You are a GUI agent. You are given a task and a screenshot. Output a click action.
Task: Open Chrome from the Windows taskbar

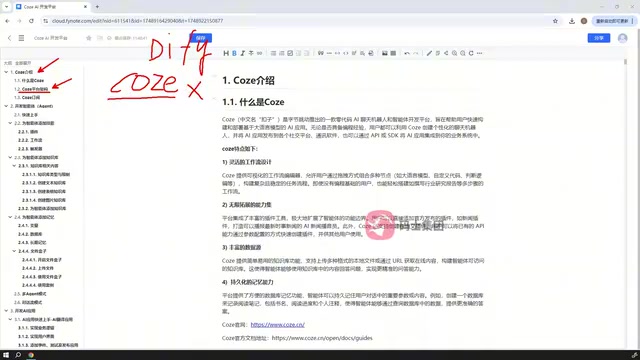31,355
